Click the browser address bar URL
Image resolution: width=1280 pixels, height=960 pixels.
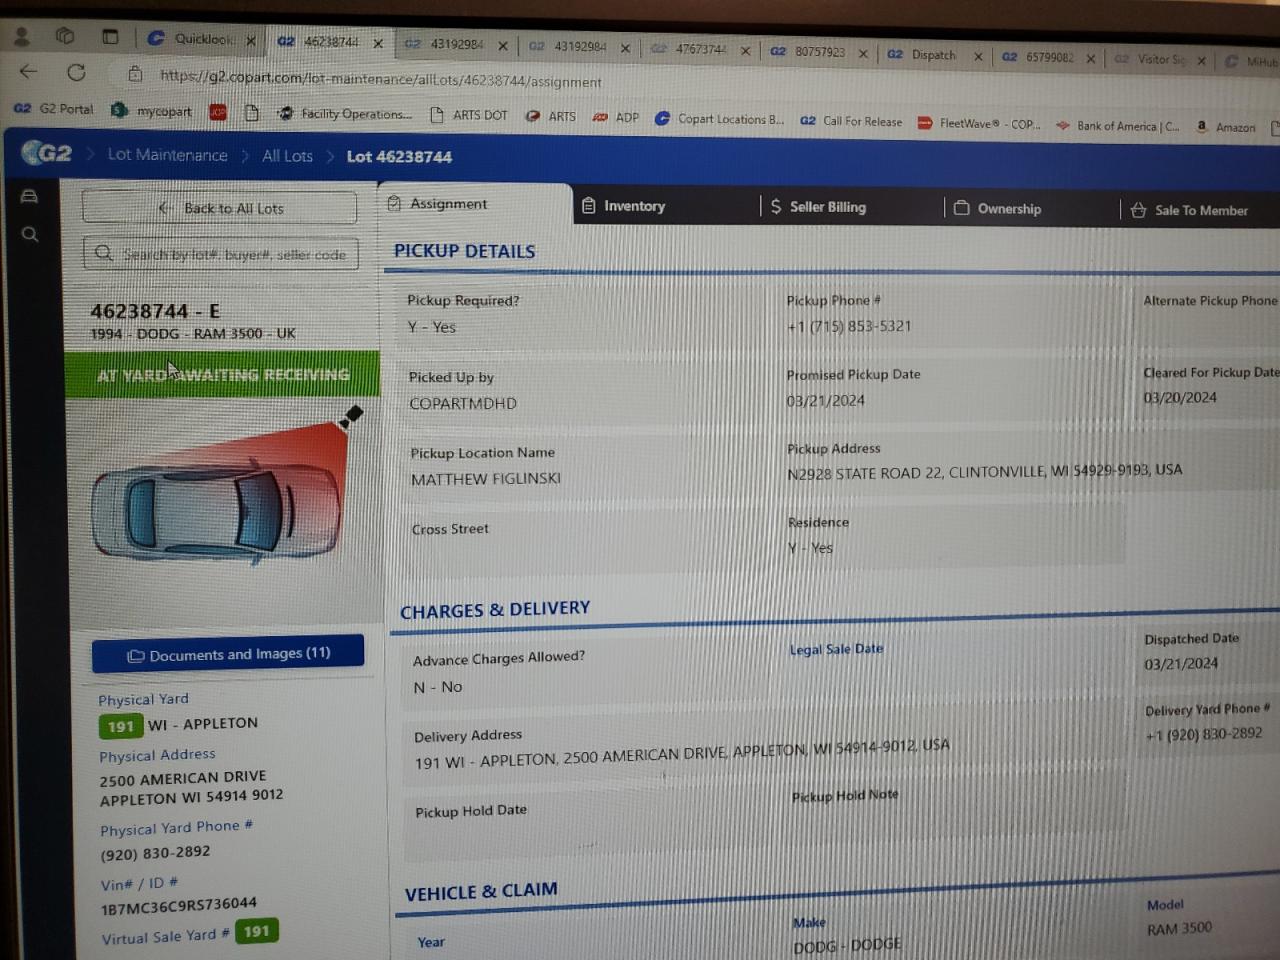pos(381,79)
